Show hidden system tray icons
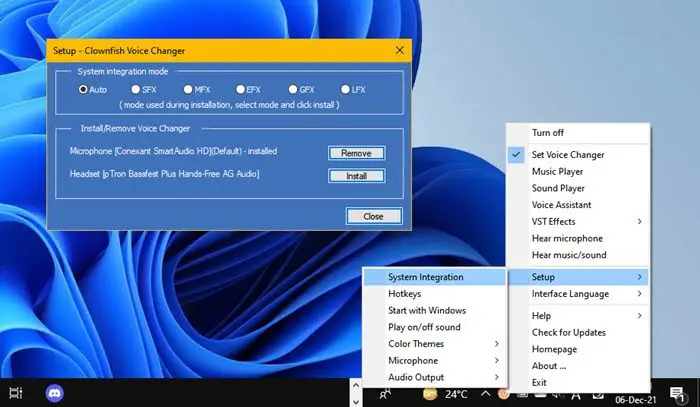The image size is (700, 407). click(485, 394)
